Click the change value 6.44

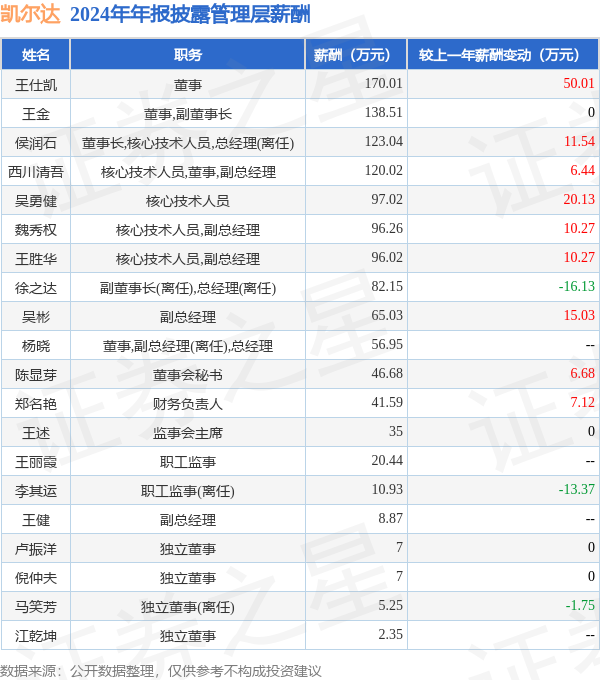click(582, 170)
